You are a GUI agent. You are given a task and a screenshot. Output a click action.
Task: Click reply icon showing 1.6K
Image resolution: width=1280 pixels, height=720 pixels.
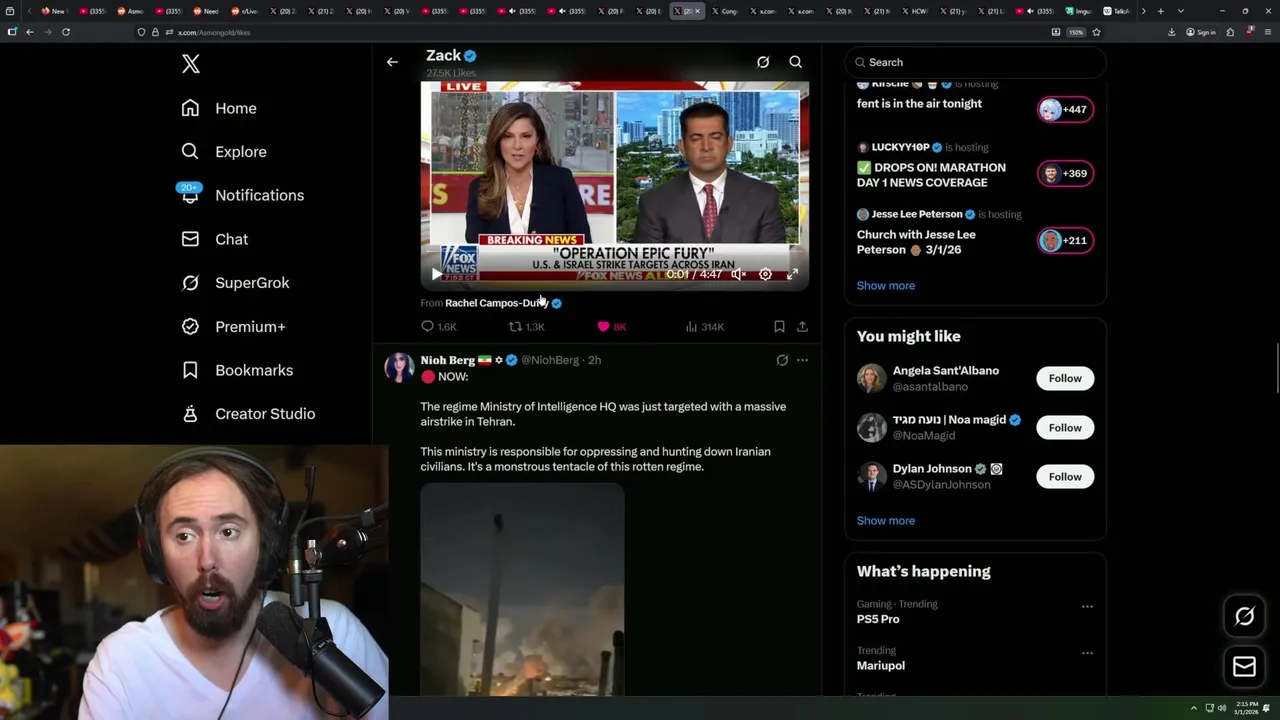439,327
